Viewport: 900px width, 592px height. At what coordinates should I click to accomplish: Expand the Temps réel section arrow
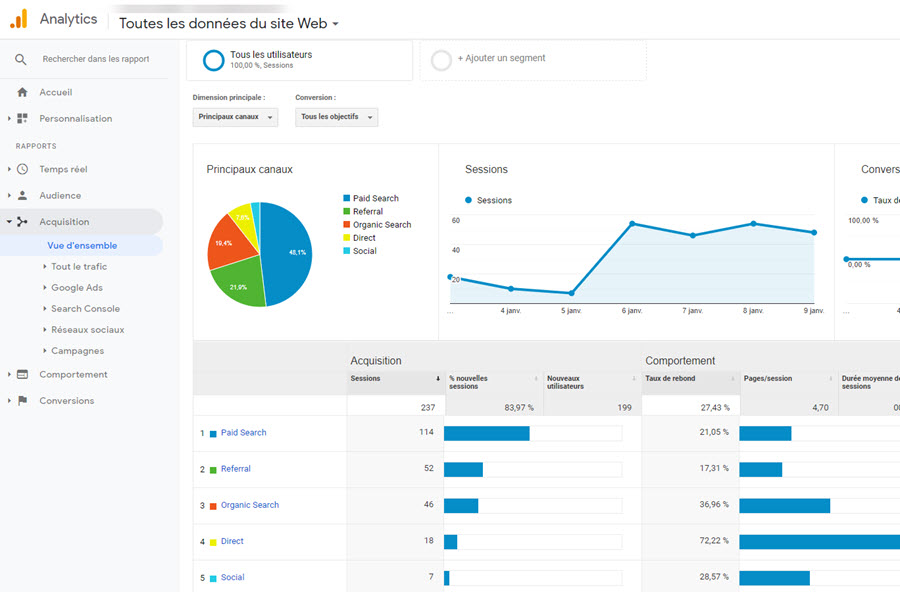(x=9, y=169)
